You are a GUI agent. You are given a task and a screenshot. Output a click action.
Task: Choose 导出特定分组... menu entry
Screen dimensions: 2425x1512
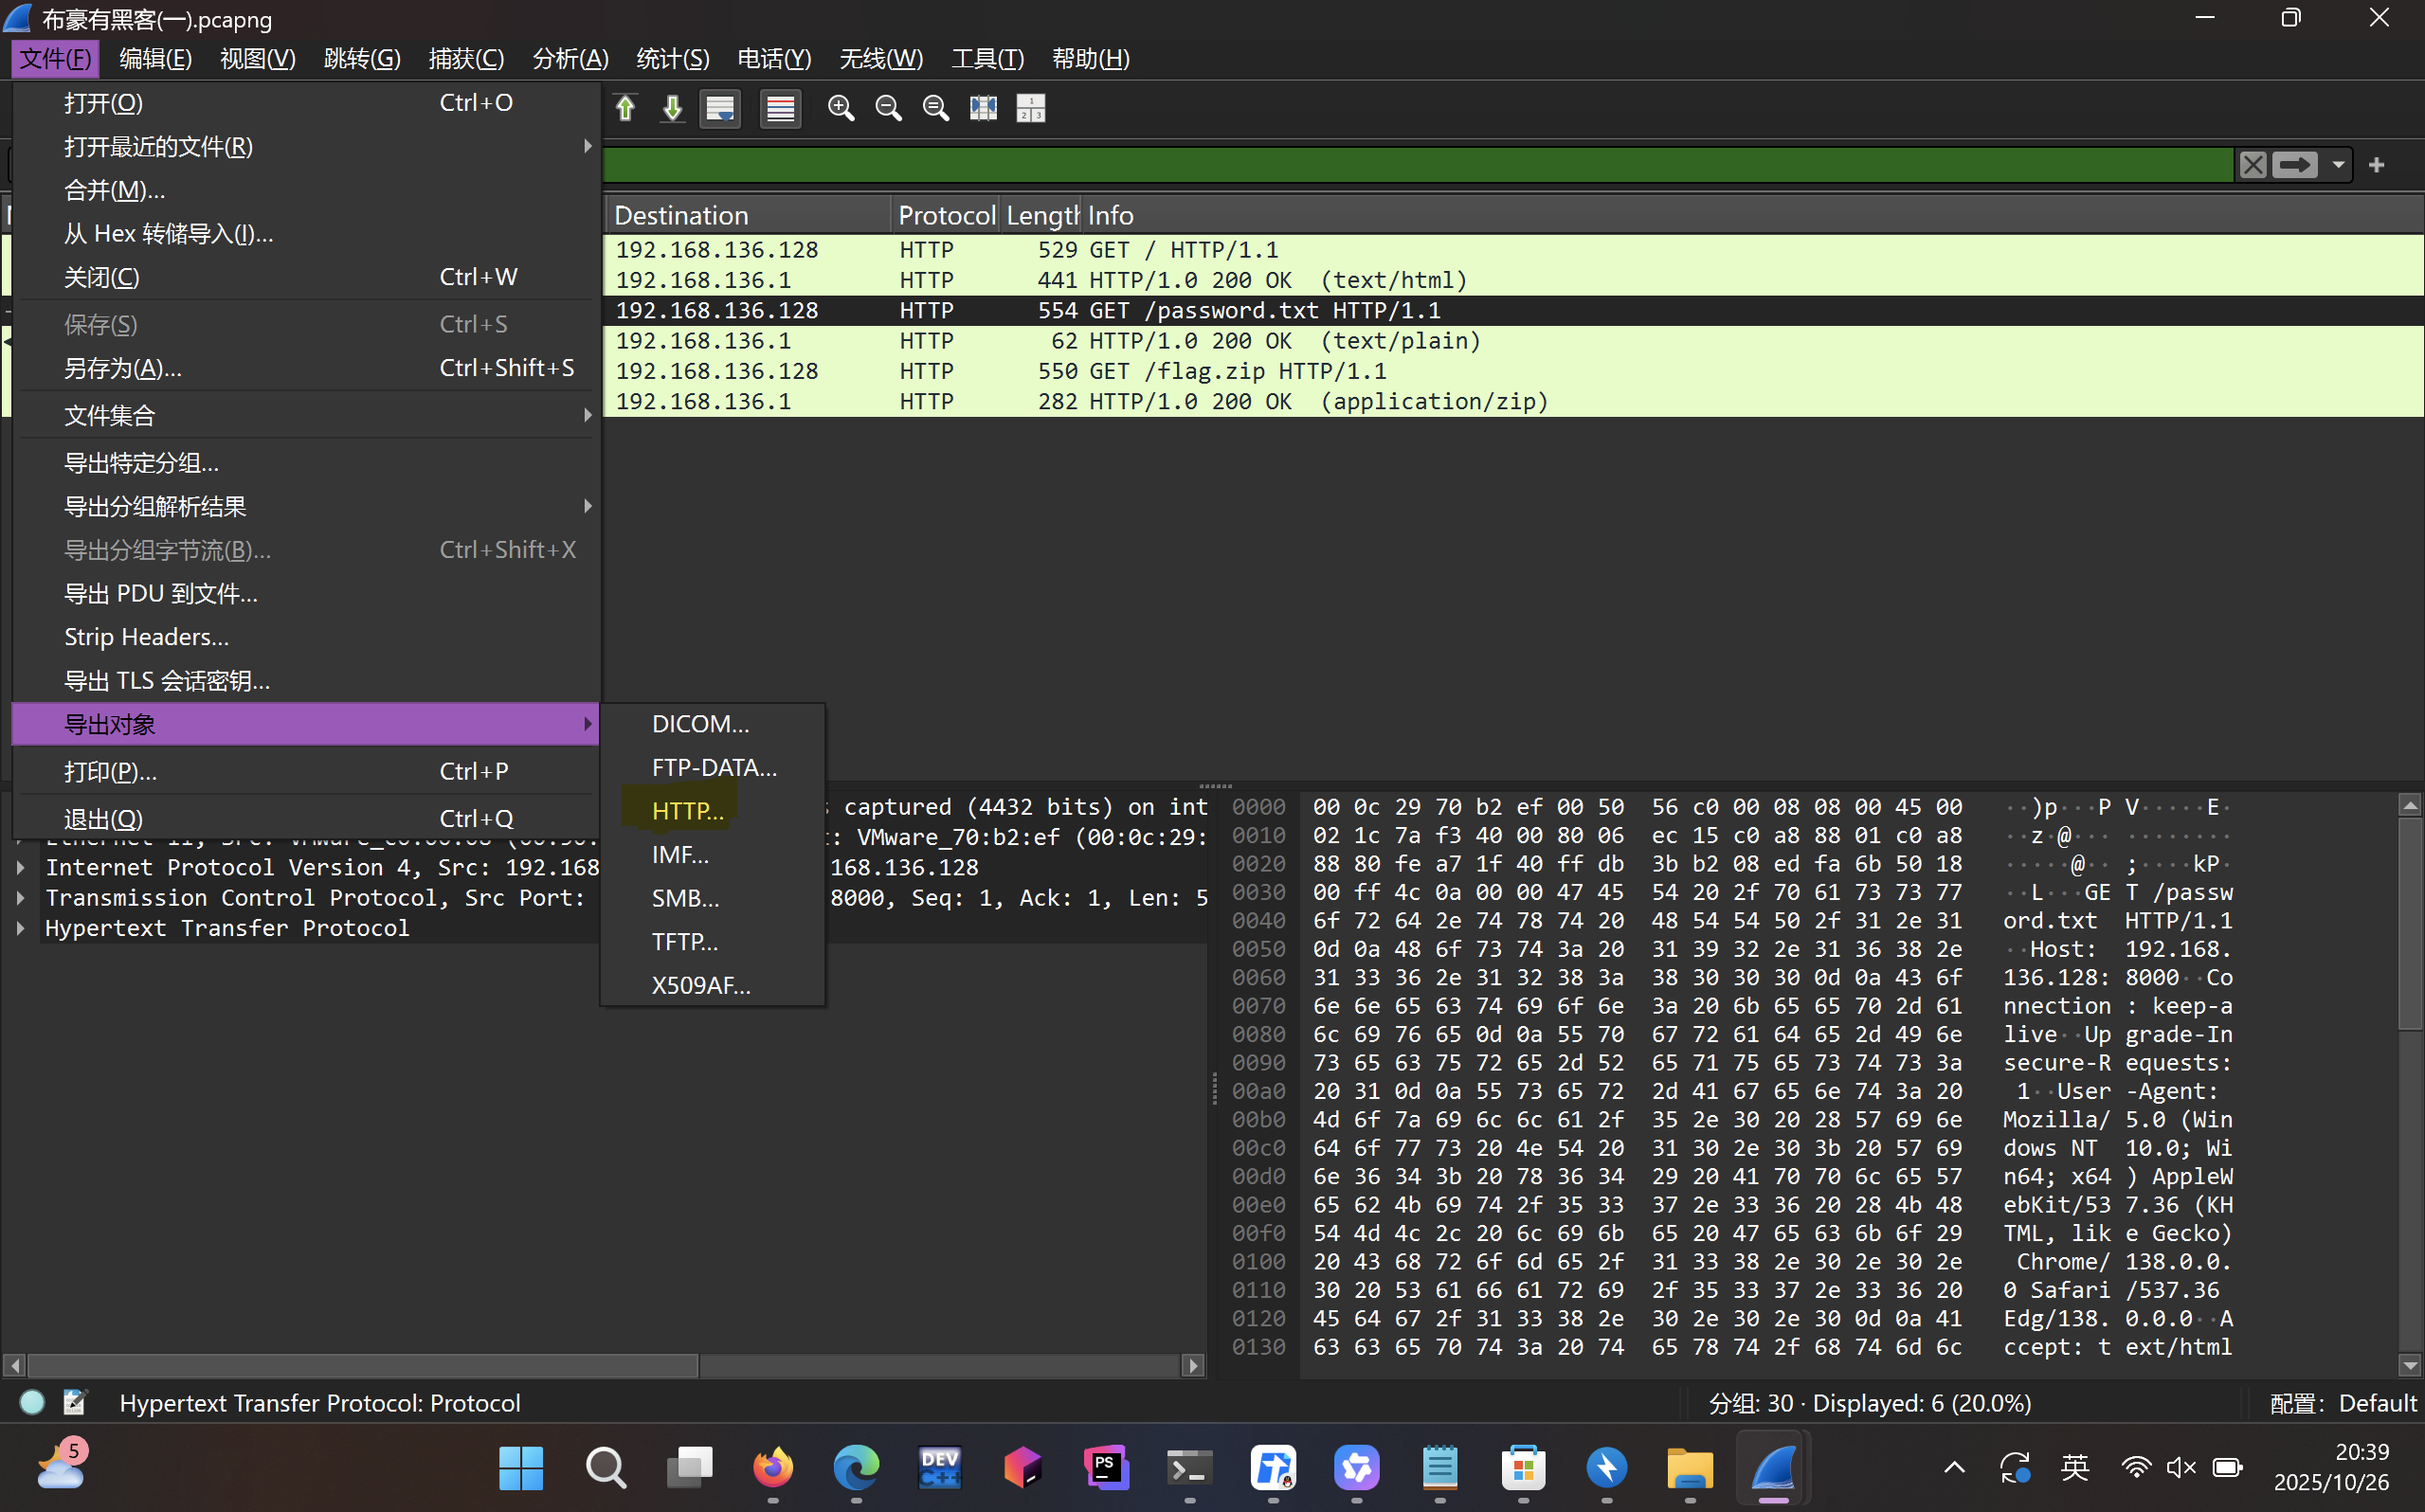[x=306, y=463]
